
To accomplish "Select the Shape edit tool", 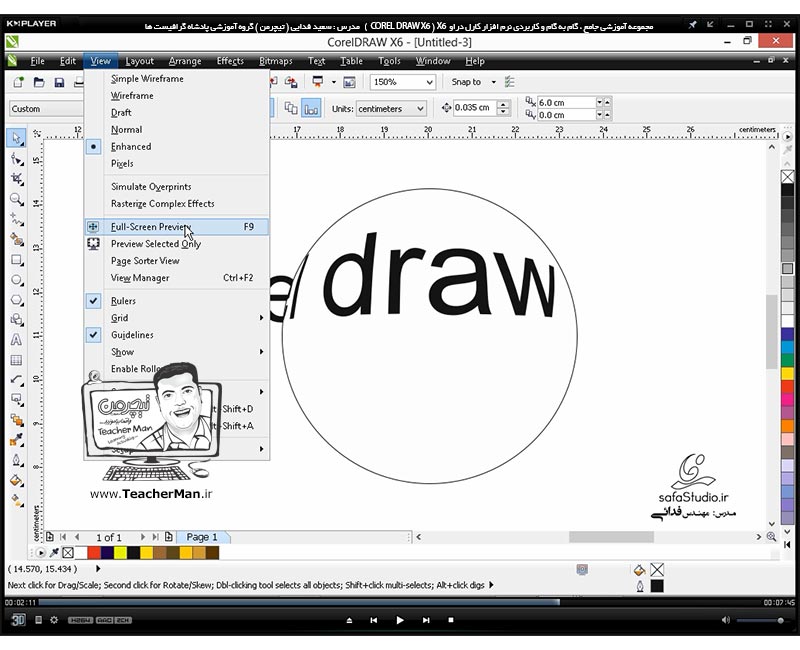I will pyautogui.click(x=16, y=159).
